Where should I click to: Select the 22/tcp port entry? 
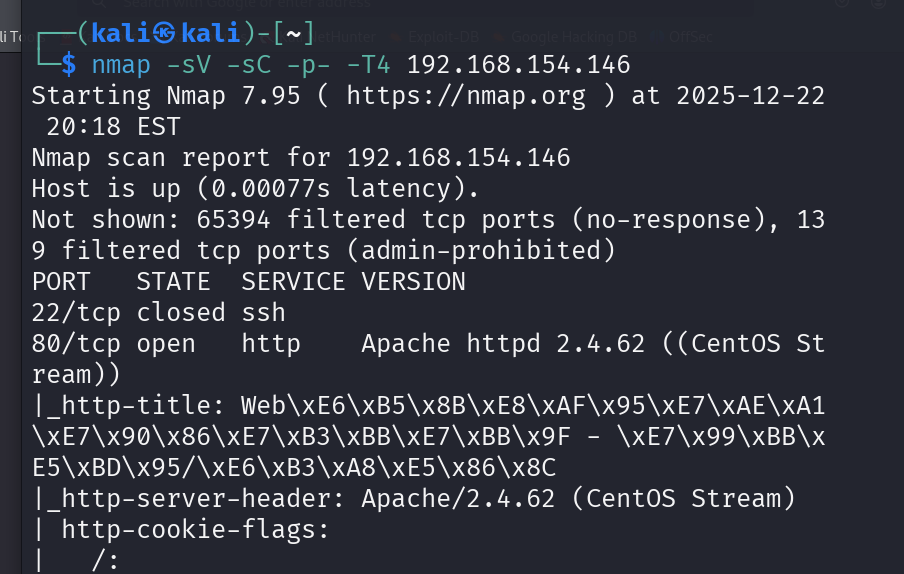pyautogui.click(x=76, y=312)
